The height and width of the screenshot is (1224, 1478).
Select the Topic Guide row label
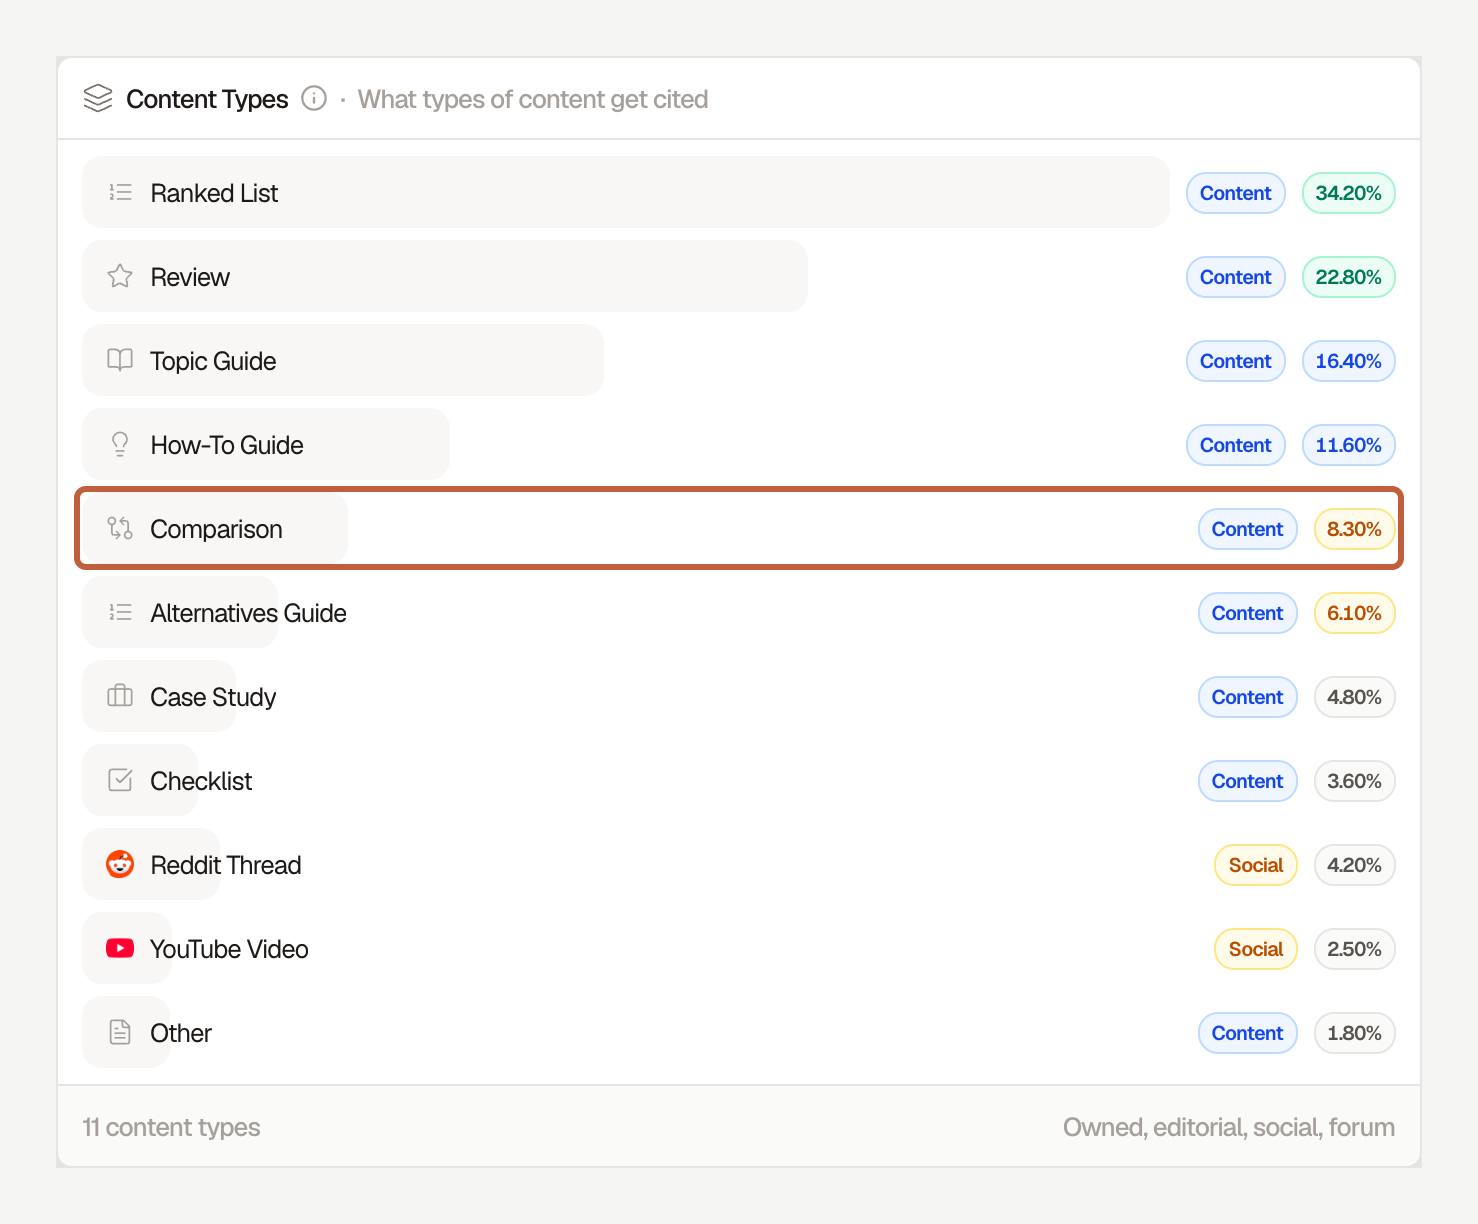pyautogui.click(x=213, y=361)
